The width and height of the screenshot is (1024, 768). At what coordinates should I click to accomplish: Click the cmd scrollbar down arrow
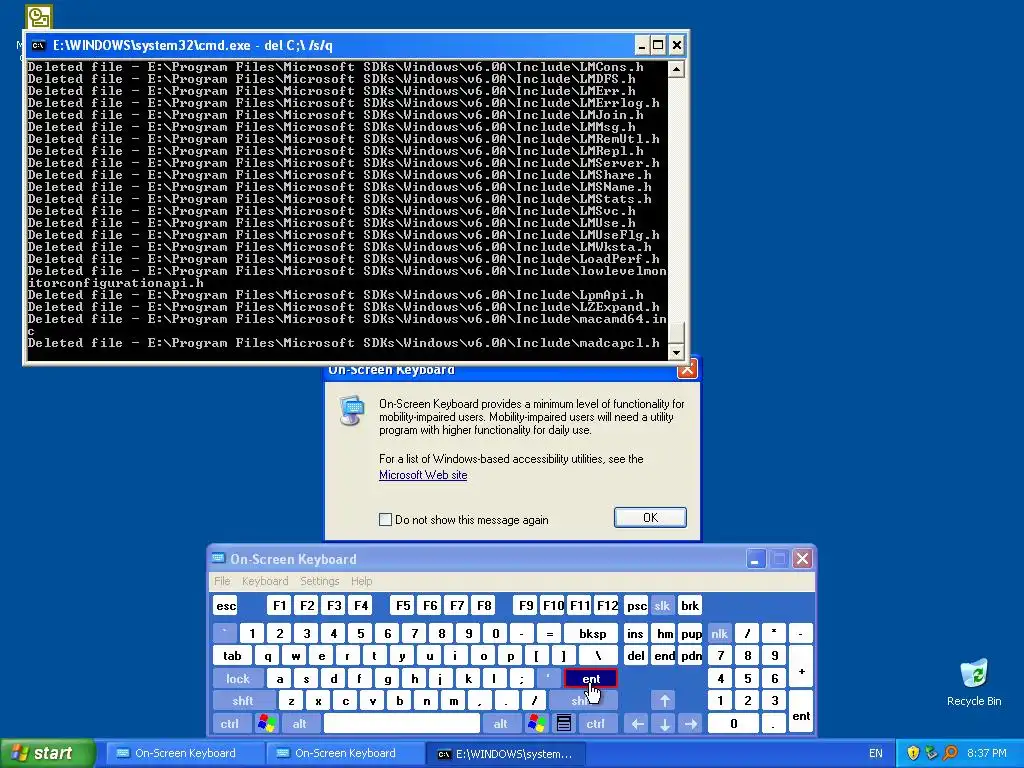click(x=676, y=352)
